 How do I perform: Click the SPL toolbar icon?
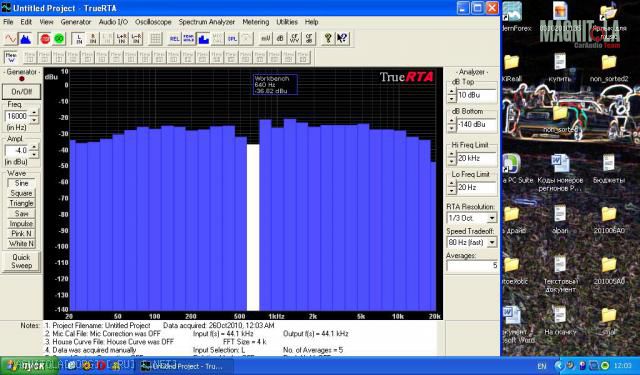click(232, 39)
